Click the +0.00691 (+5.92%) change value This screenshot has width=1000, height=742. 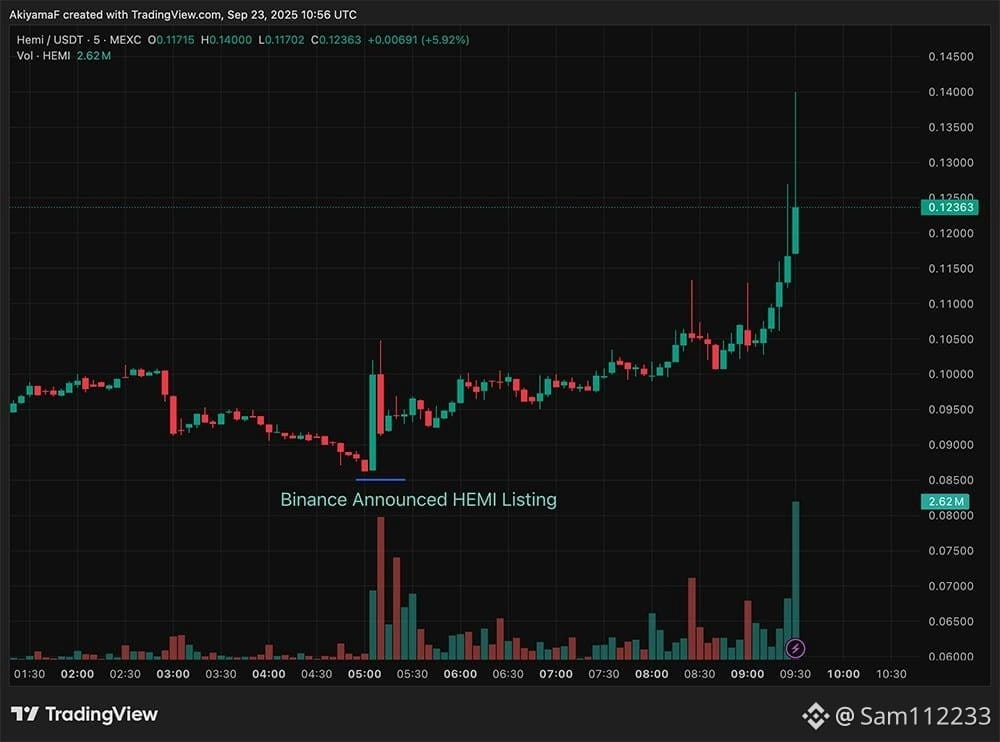pos(418,40)
